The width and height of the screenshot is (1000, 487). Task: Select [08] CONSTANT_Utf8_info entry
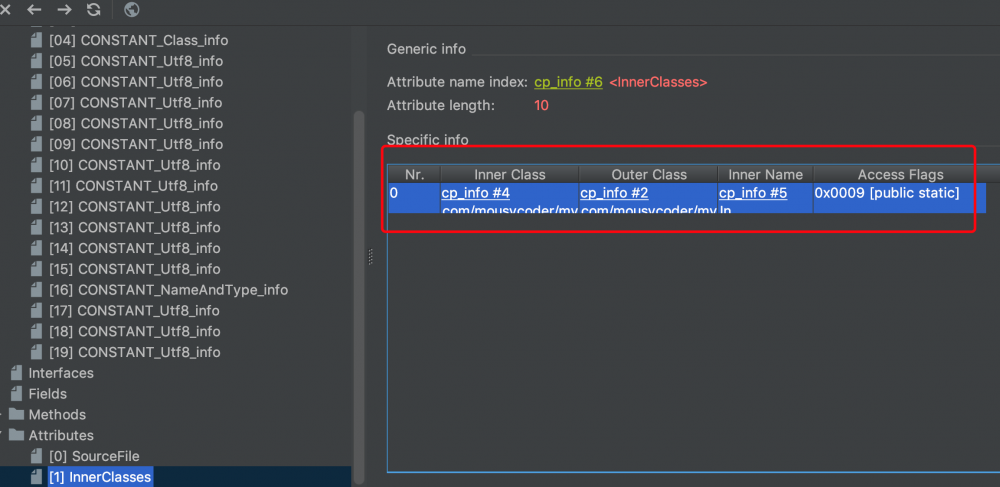click(136, 123)
